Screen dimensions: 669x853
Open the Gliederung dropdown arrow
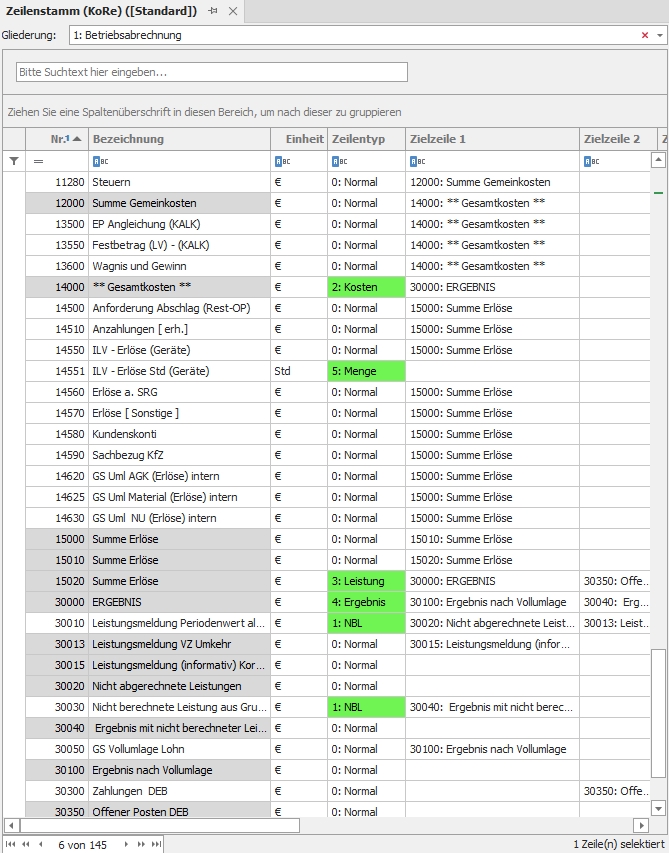click(659, 35)
